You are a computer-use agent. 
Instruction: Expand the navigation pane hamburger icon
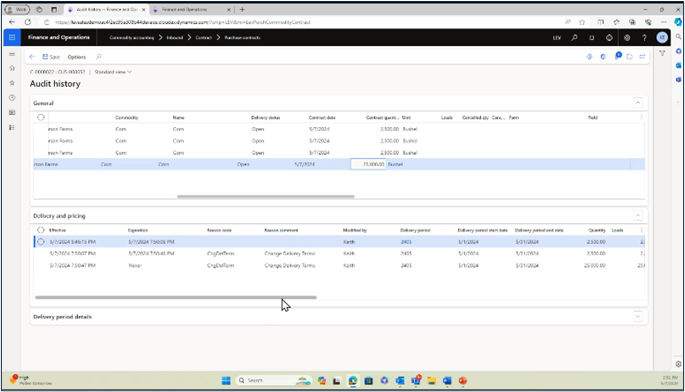click(12, 54)
